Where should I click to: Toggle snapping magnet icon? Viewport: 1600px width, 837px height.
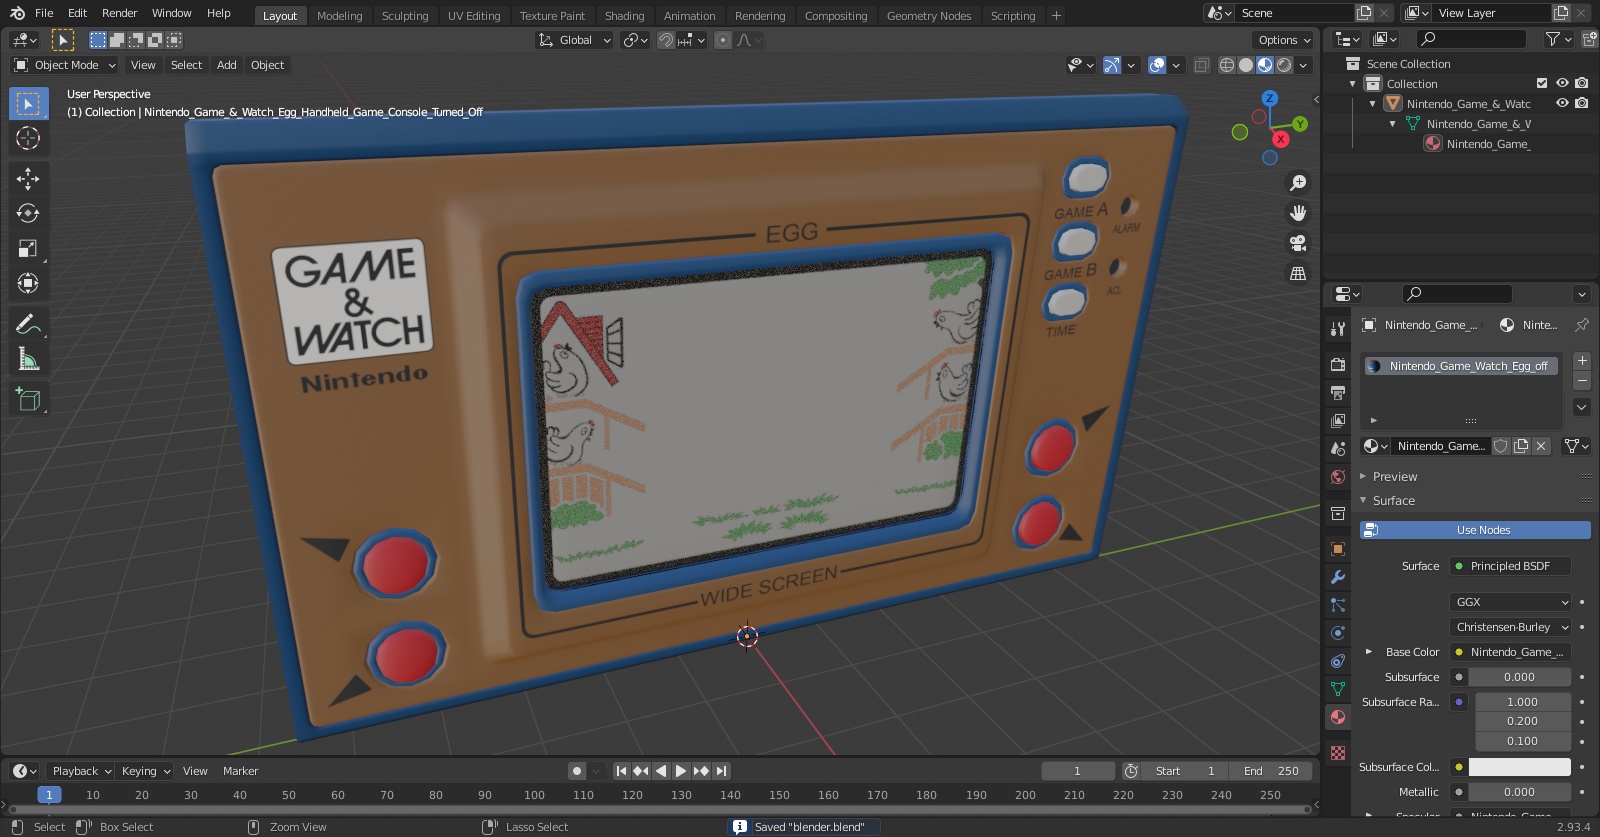[665, 40]
